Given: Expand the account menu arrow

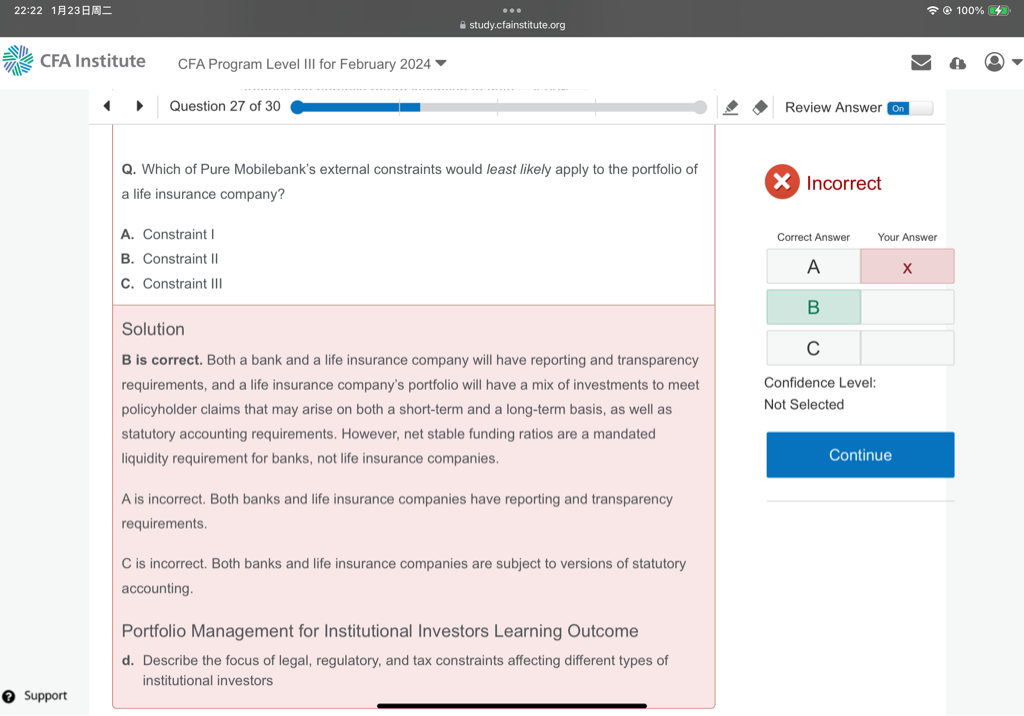Looking at the screenshot, I should [x=1016, y=63].
